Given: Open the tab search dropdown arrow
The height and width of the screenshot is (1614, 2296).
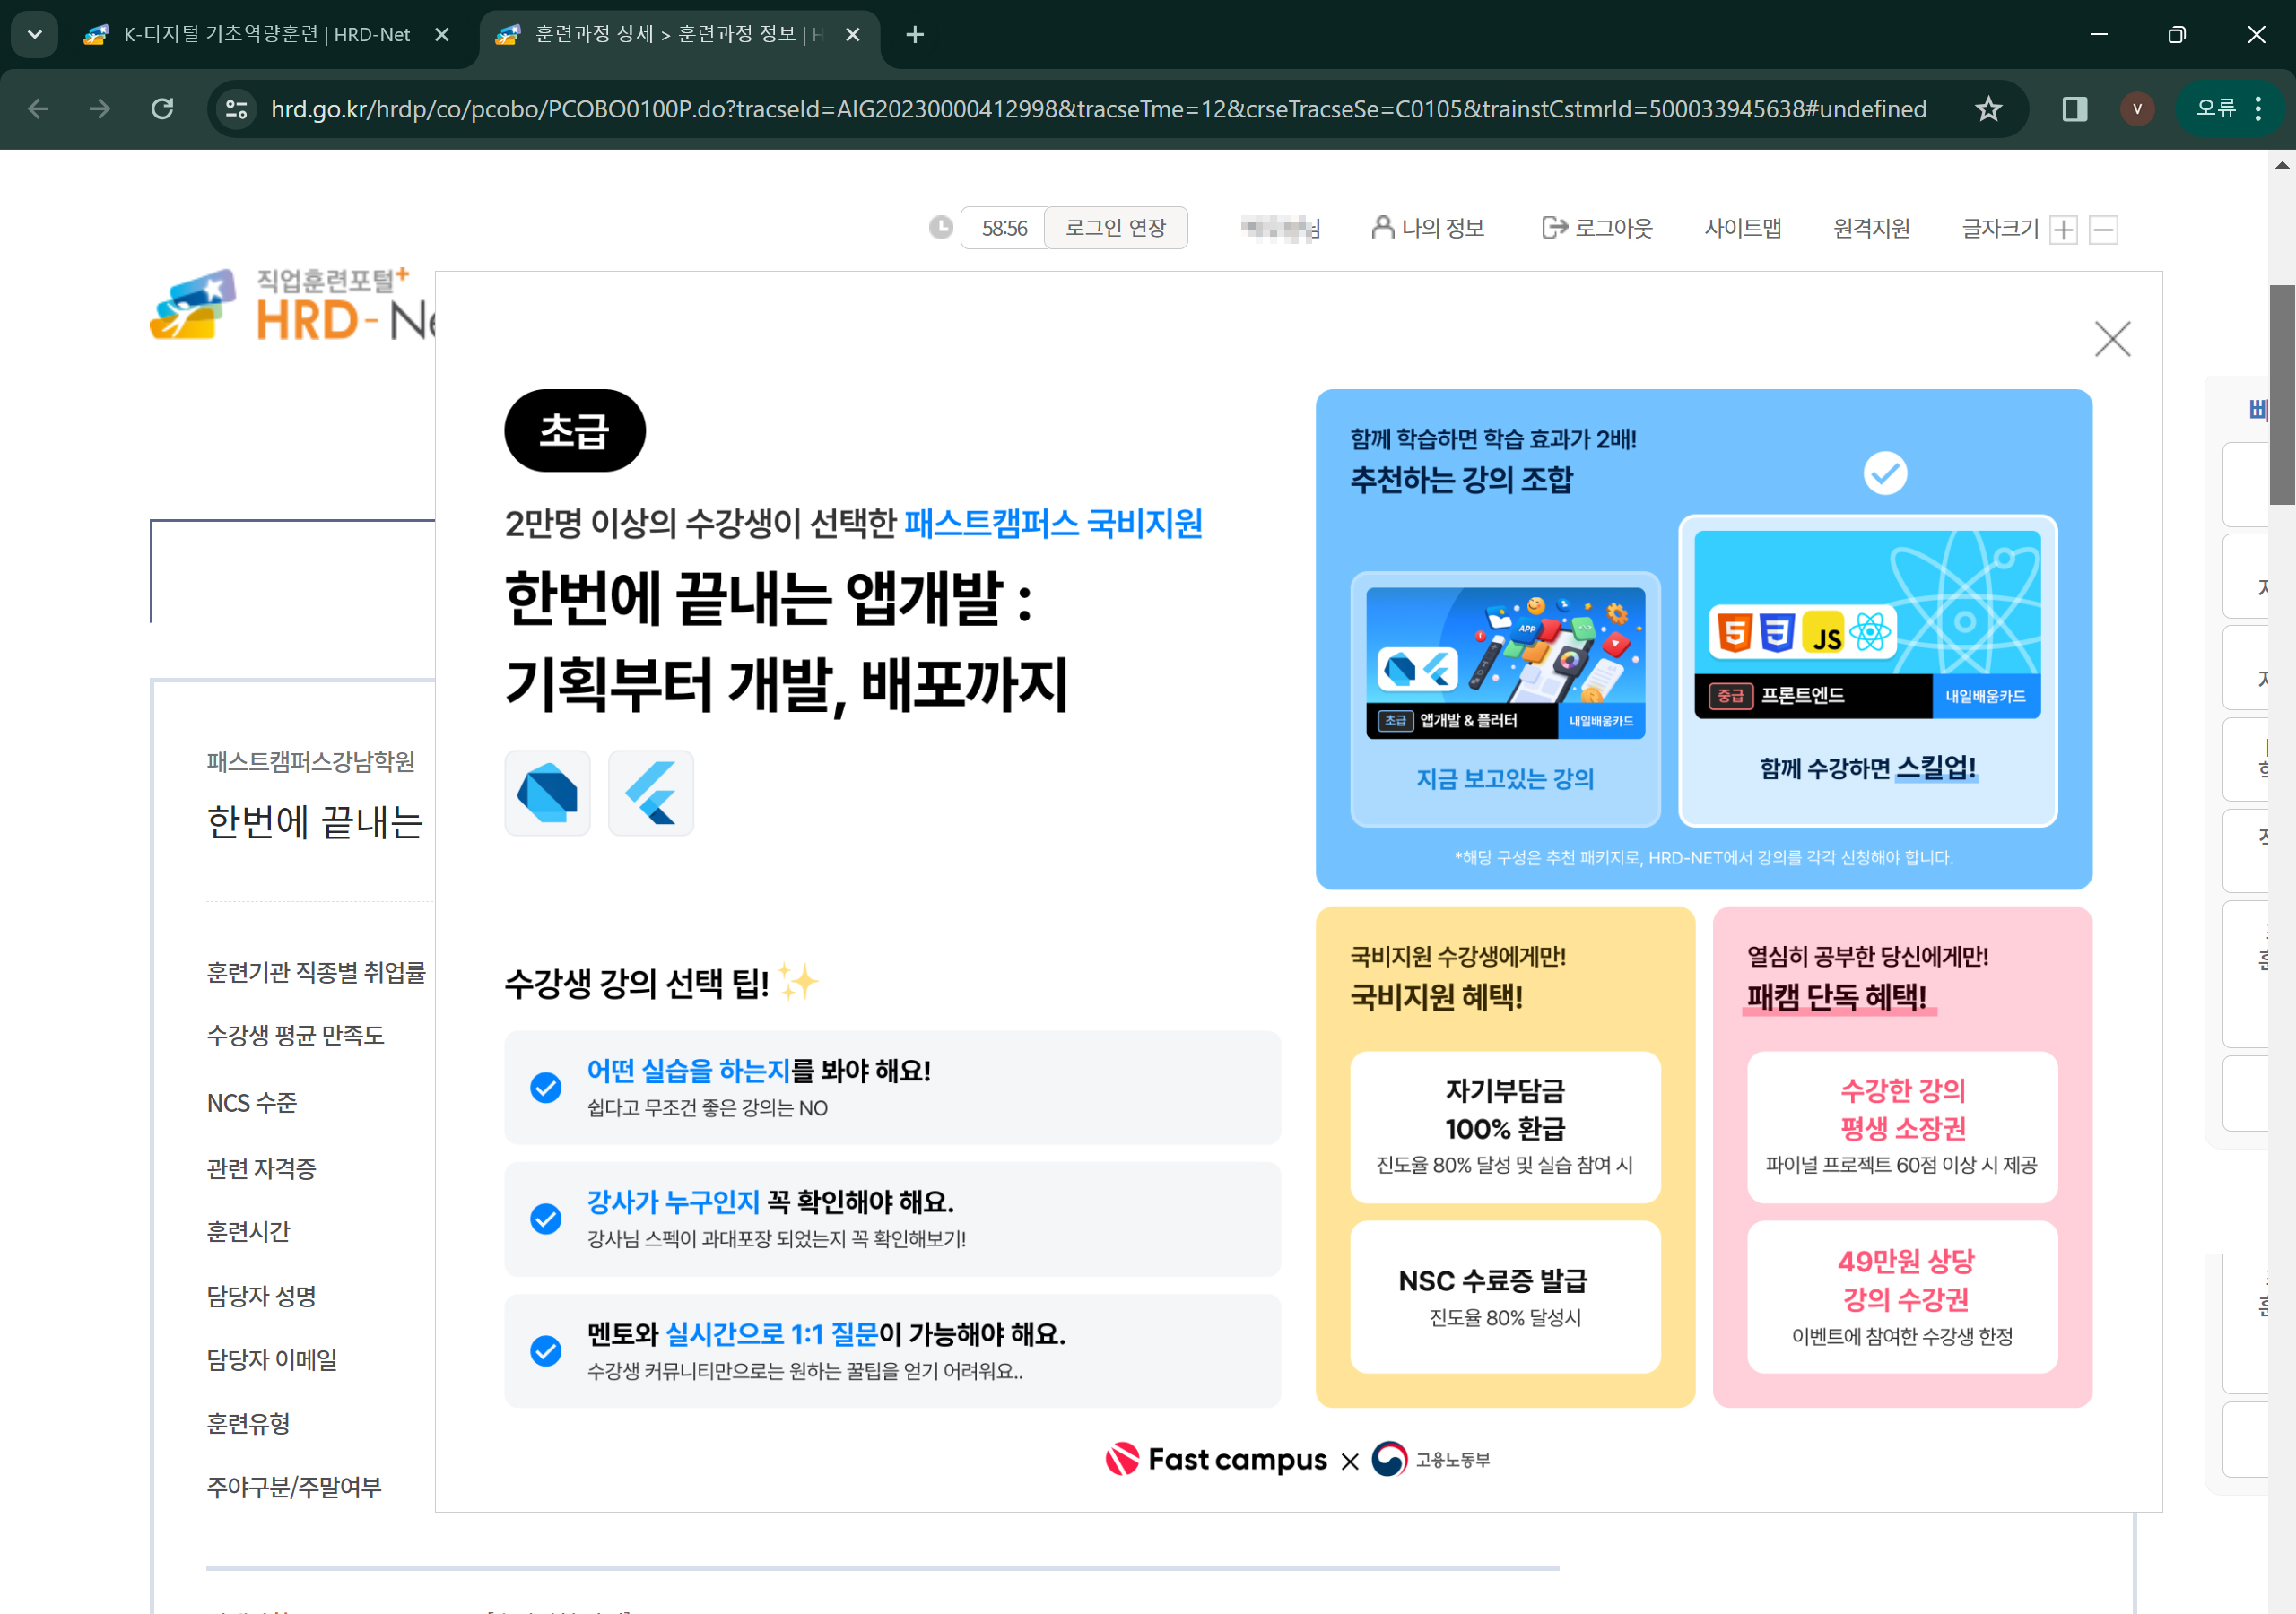Looking at the screenshot, I should pos(34,34).
